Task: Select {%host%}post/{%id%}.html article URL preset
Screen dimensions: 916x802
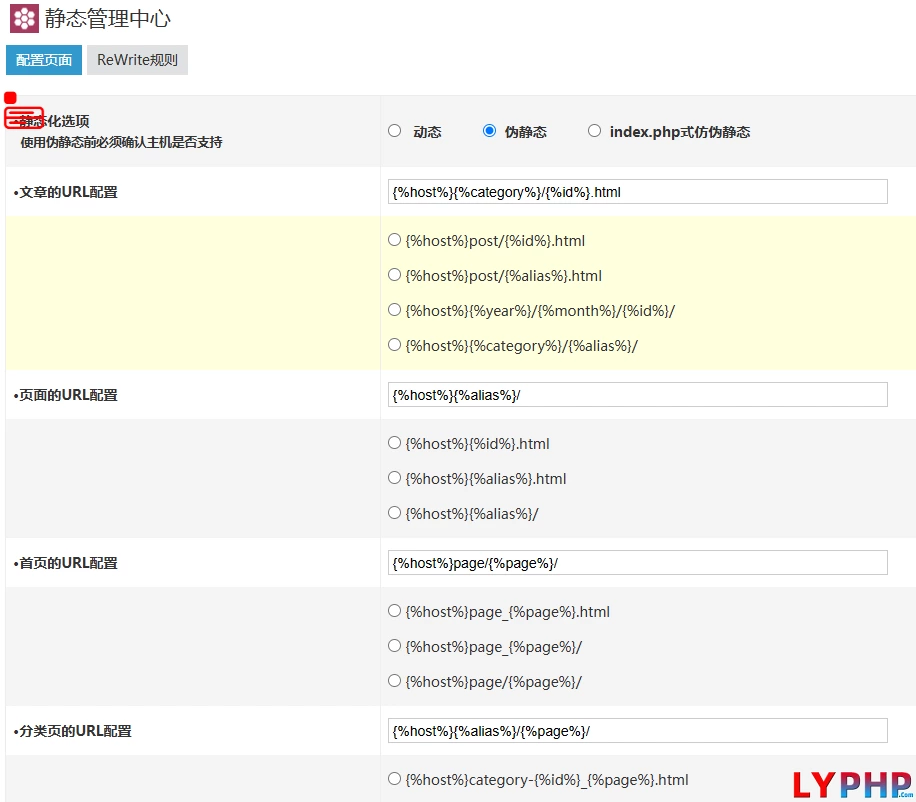Action: [x=394, y=240]
